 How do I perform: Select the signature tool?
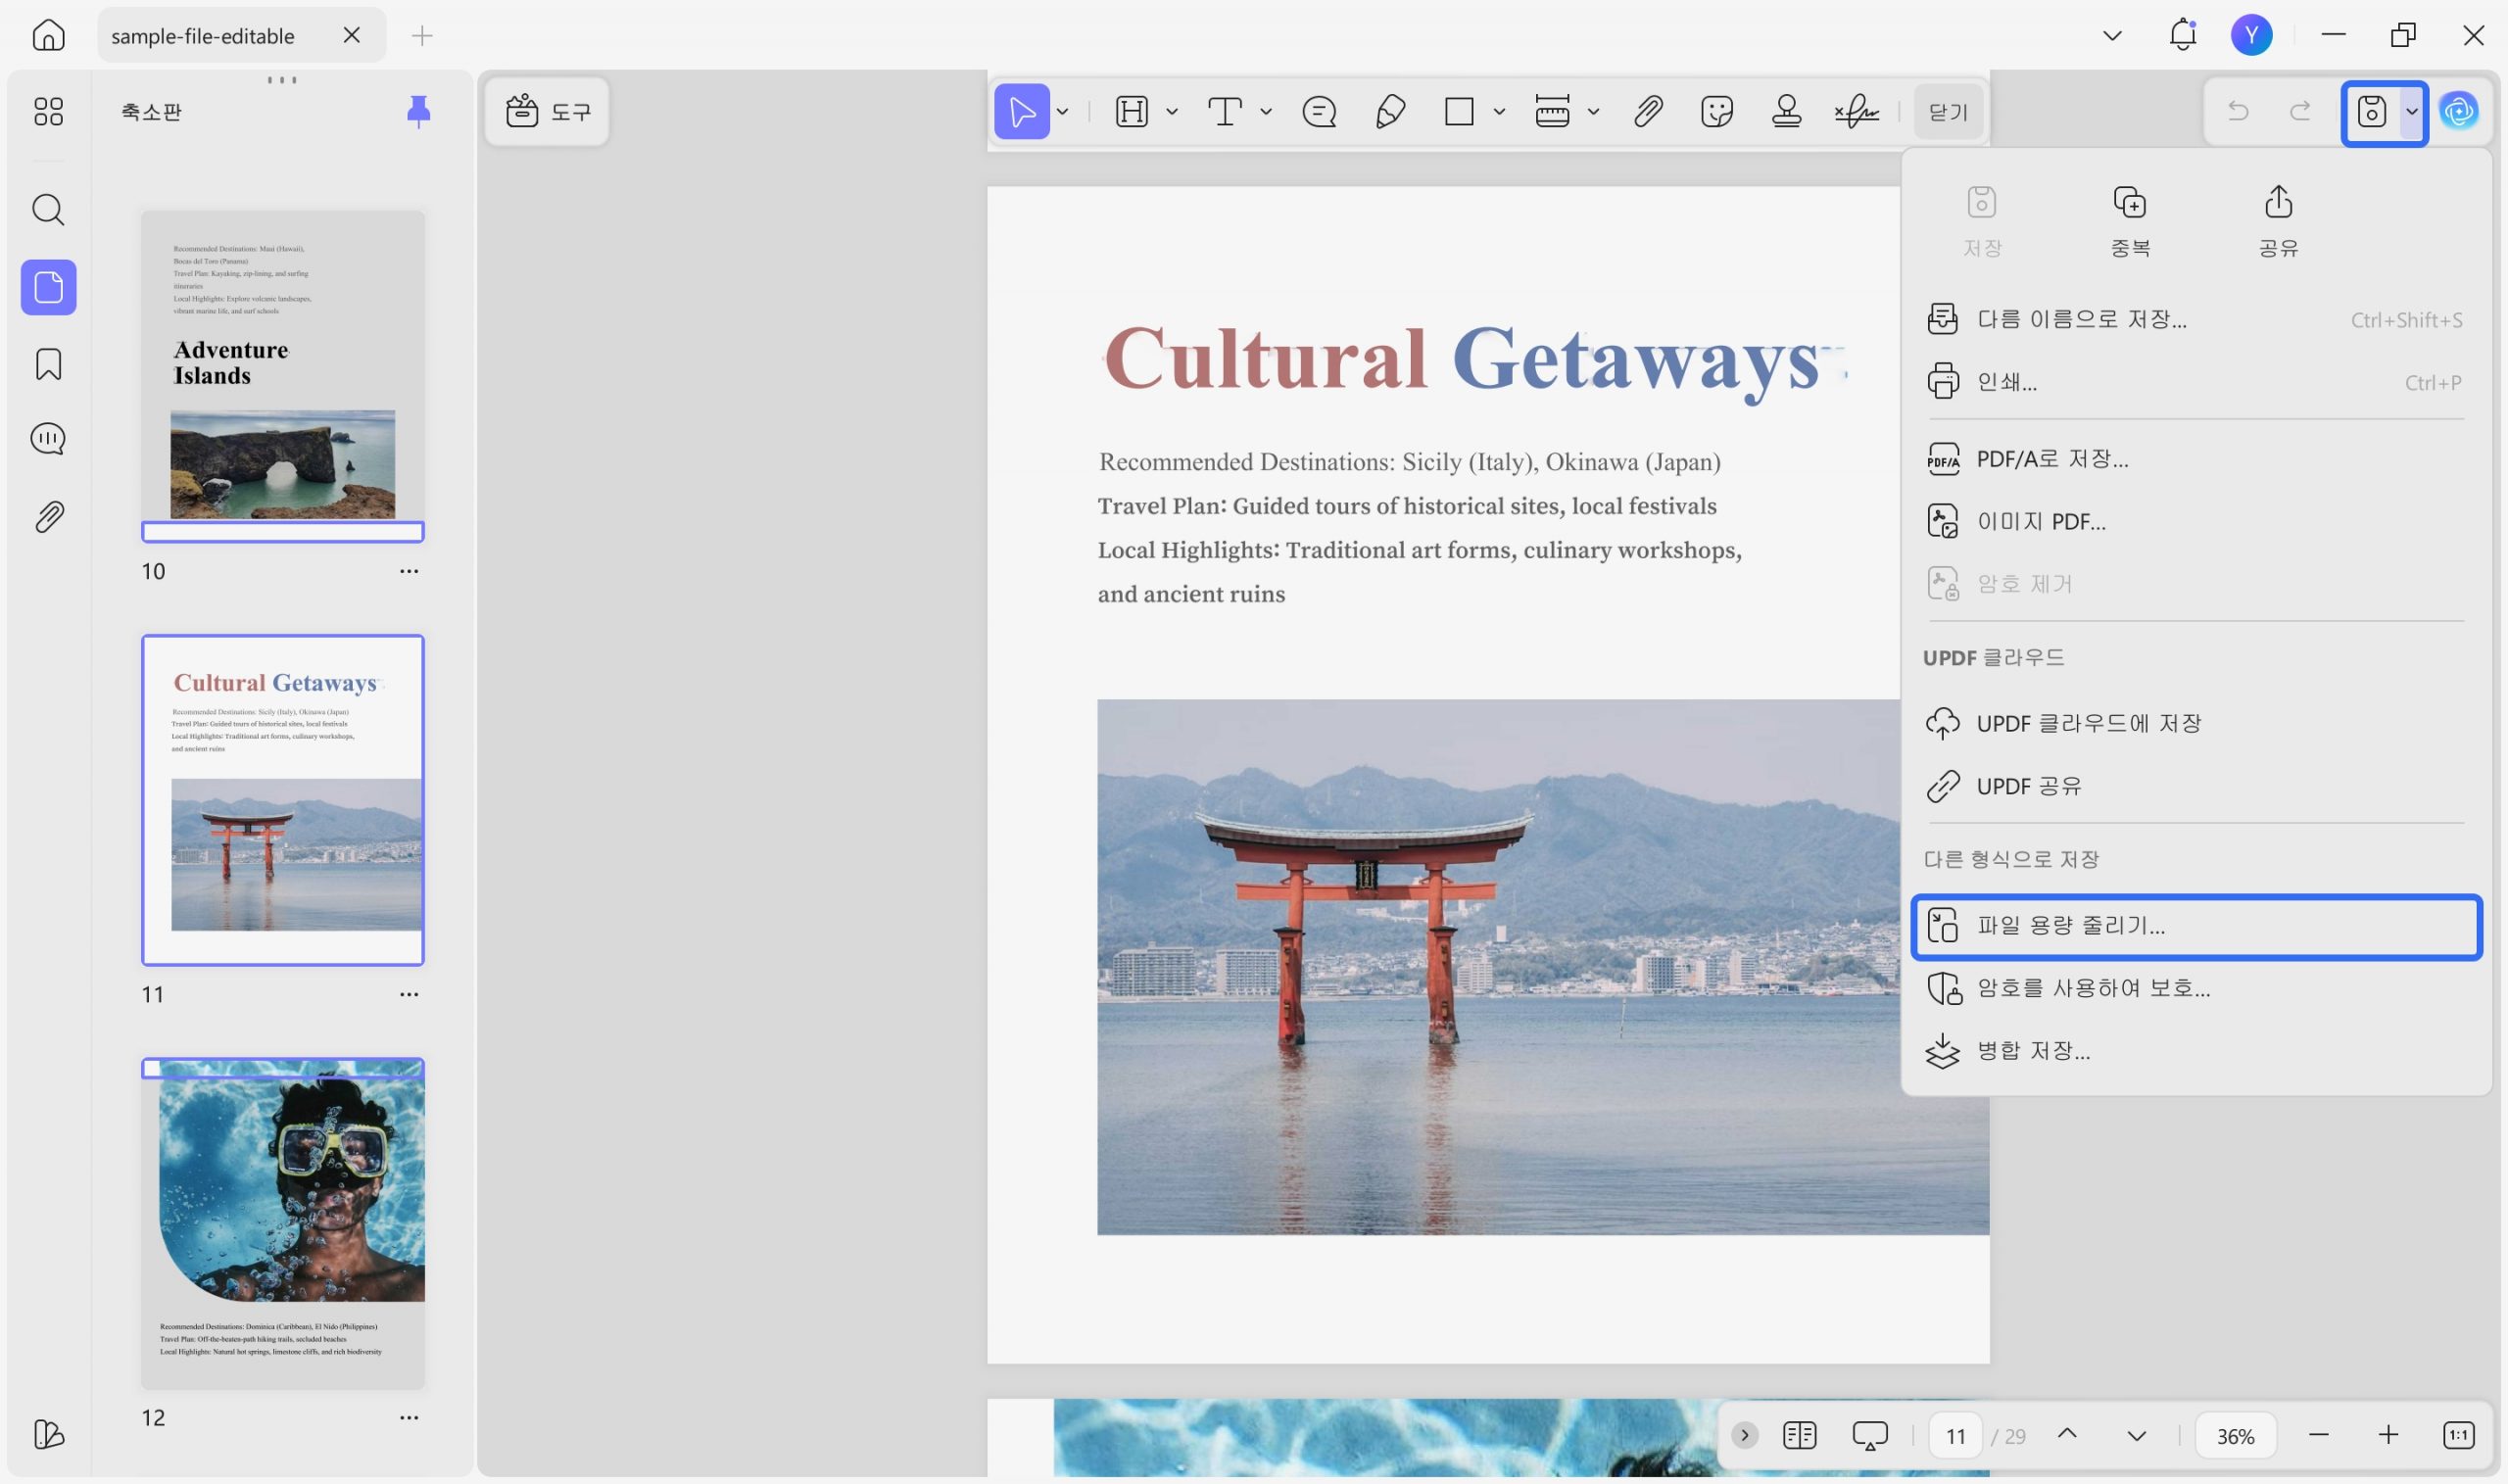pyautogui.click(x=1856, y=111)
